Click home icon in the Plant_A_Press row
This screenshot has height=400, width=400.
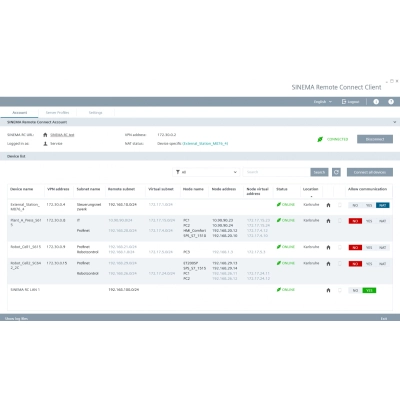[328, 221]
